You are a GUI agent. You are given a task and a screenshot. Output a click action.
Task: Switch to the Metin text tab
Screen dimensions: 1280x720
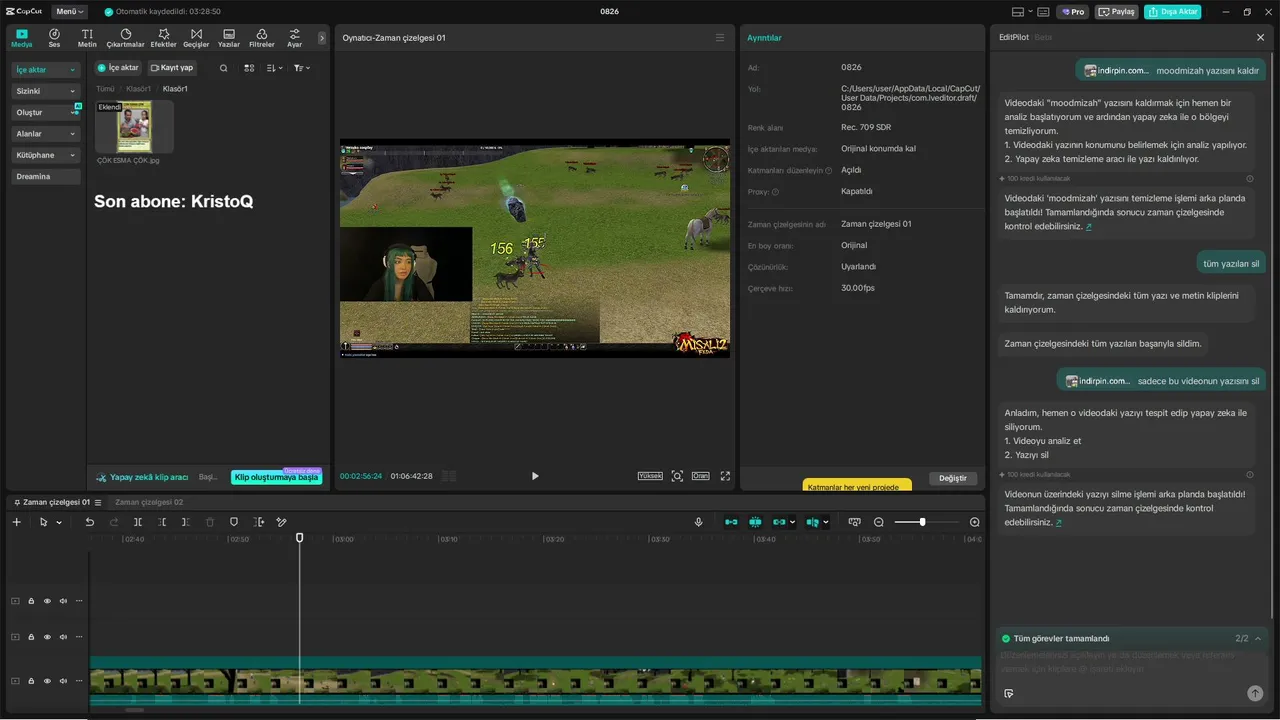[x=87, y=38]
